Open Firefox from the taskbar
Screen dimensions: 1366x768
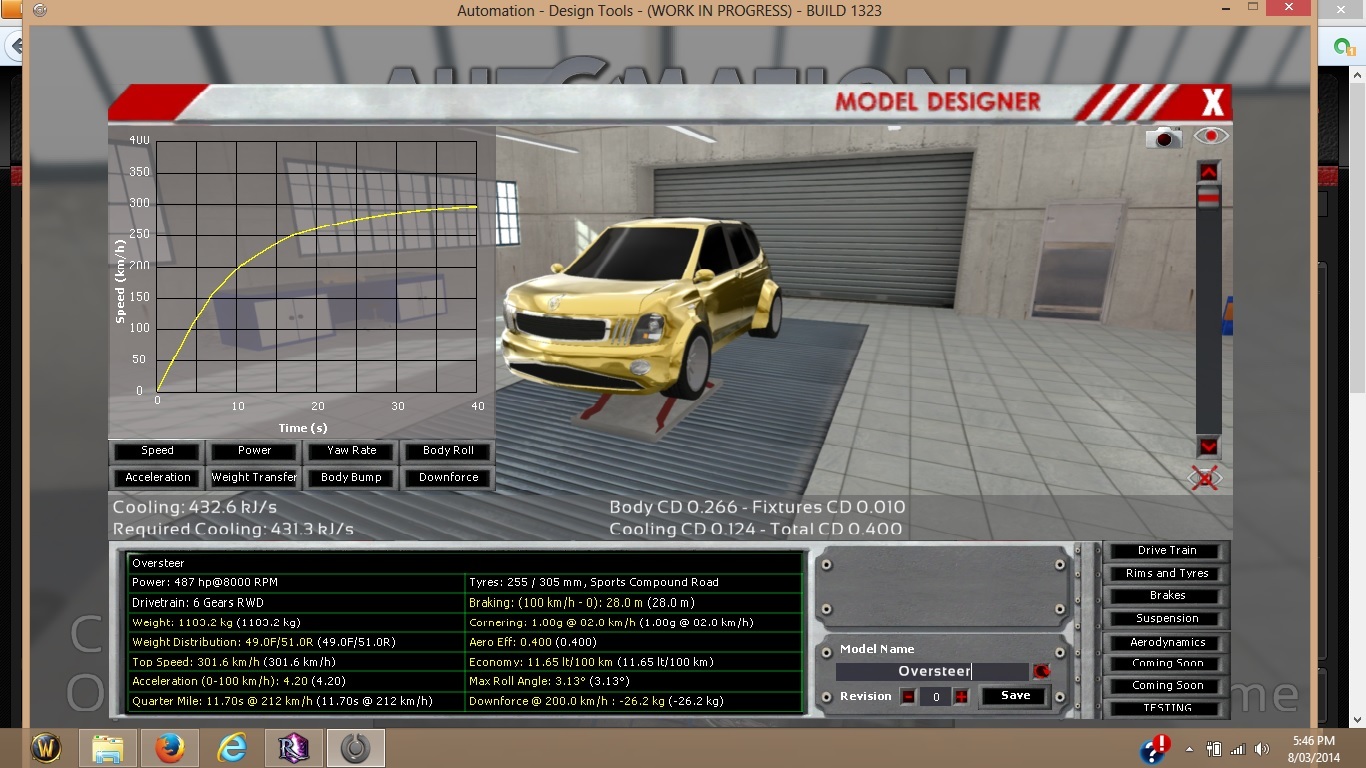170,748
